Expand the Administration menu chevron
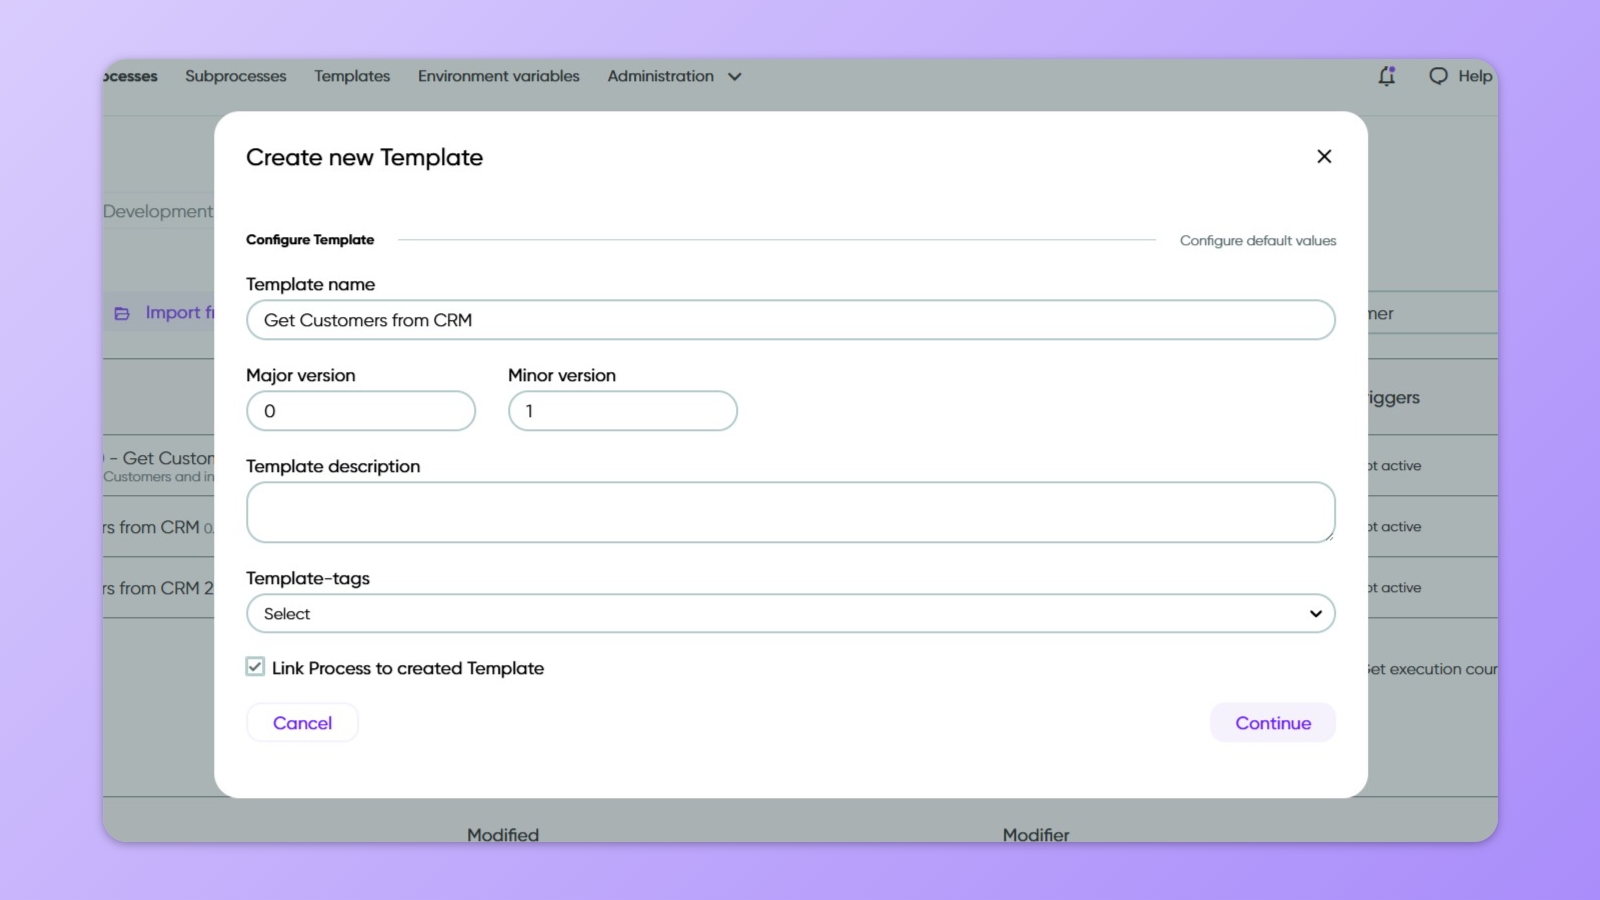The height and width of the screenshot is (900, 1600). (735, 77)
